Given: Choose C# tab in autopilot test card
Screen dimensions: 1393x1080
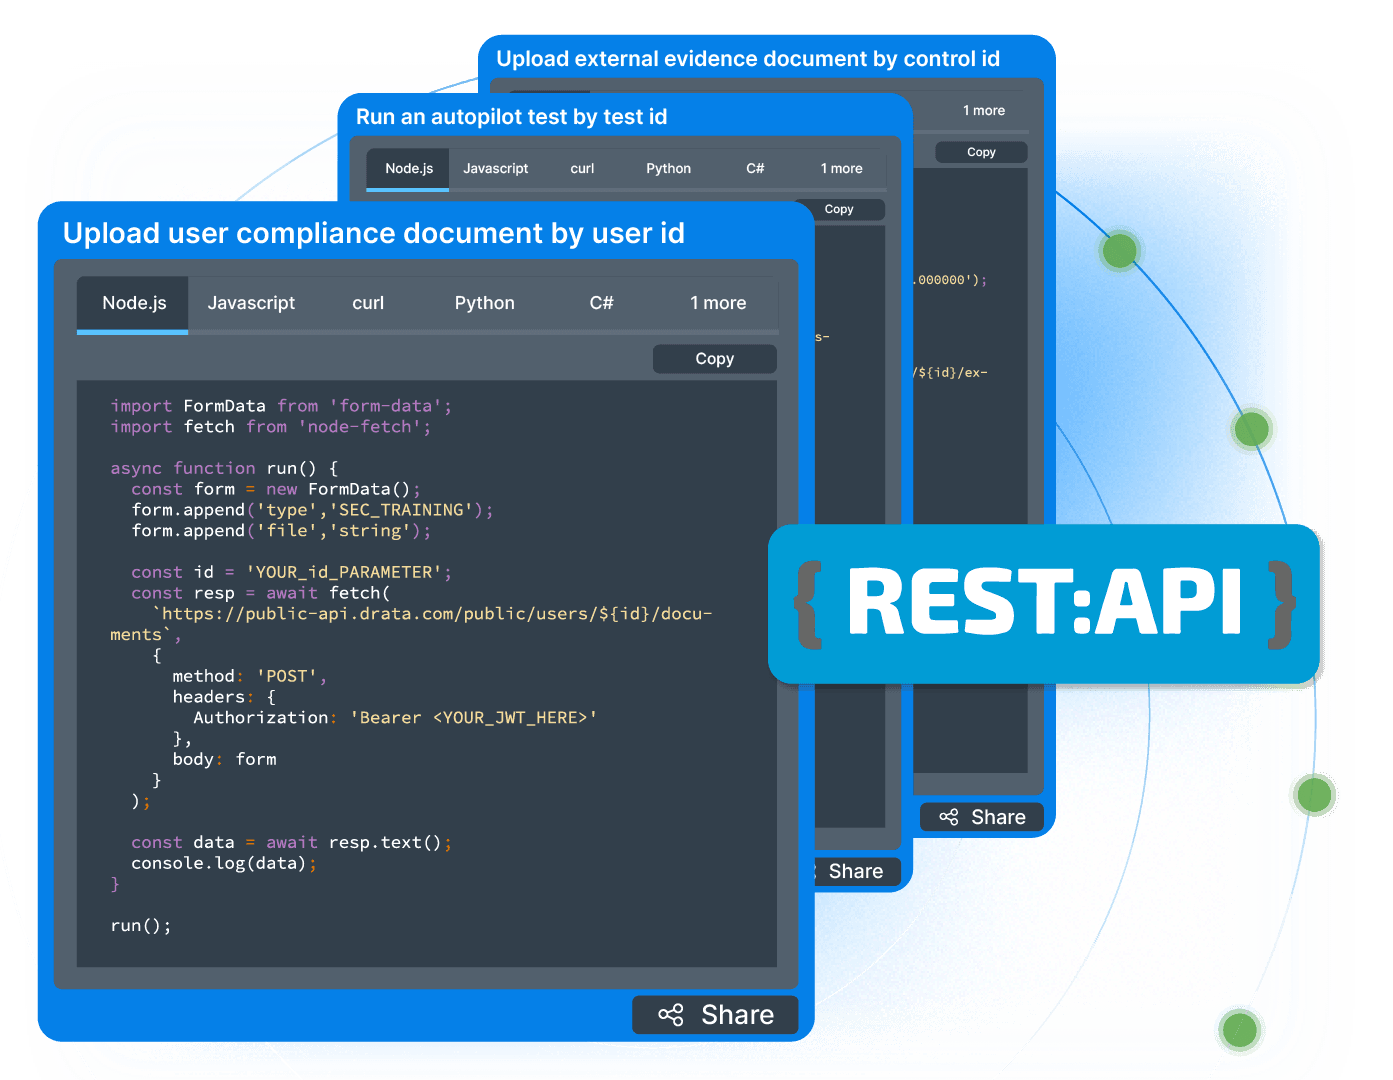Looking at the screenshot, I should click(755, 169).
